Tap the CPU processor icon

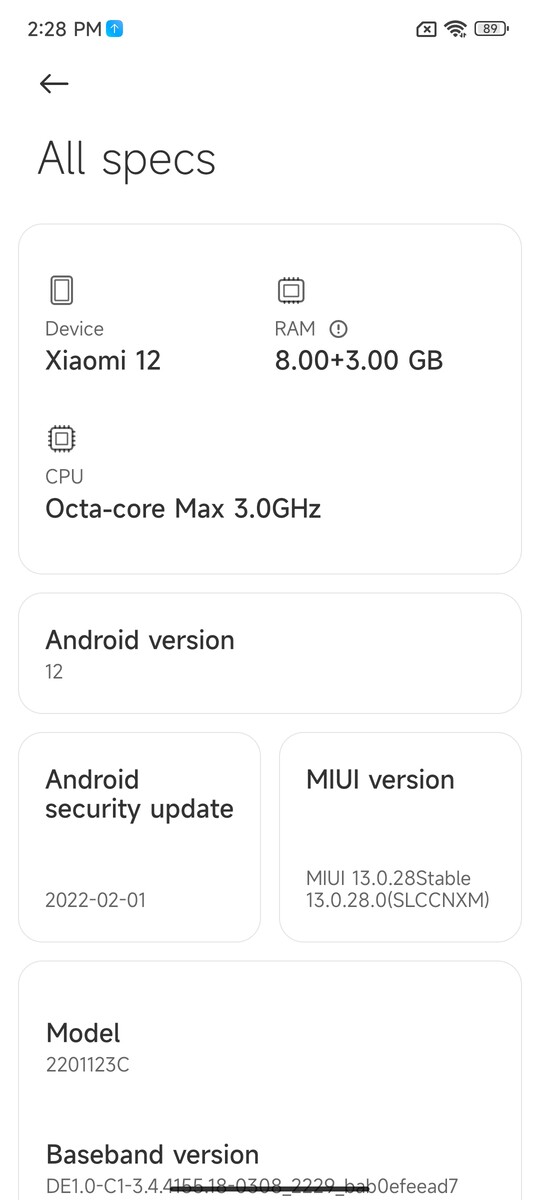62,438
